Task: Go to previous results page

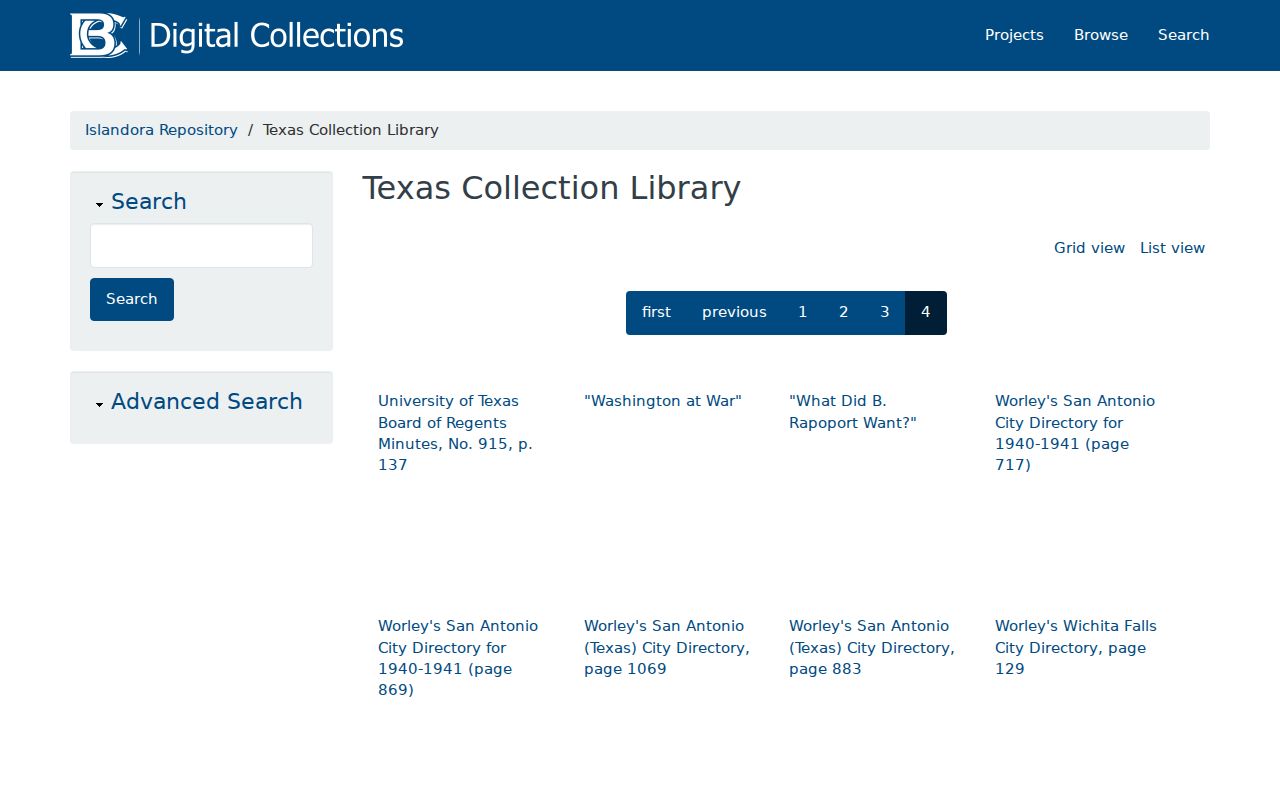Action: tap(734, 313)
